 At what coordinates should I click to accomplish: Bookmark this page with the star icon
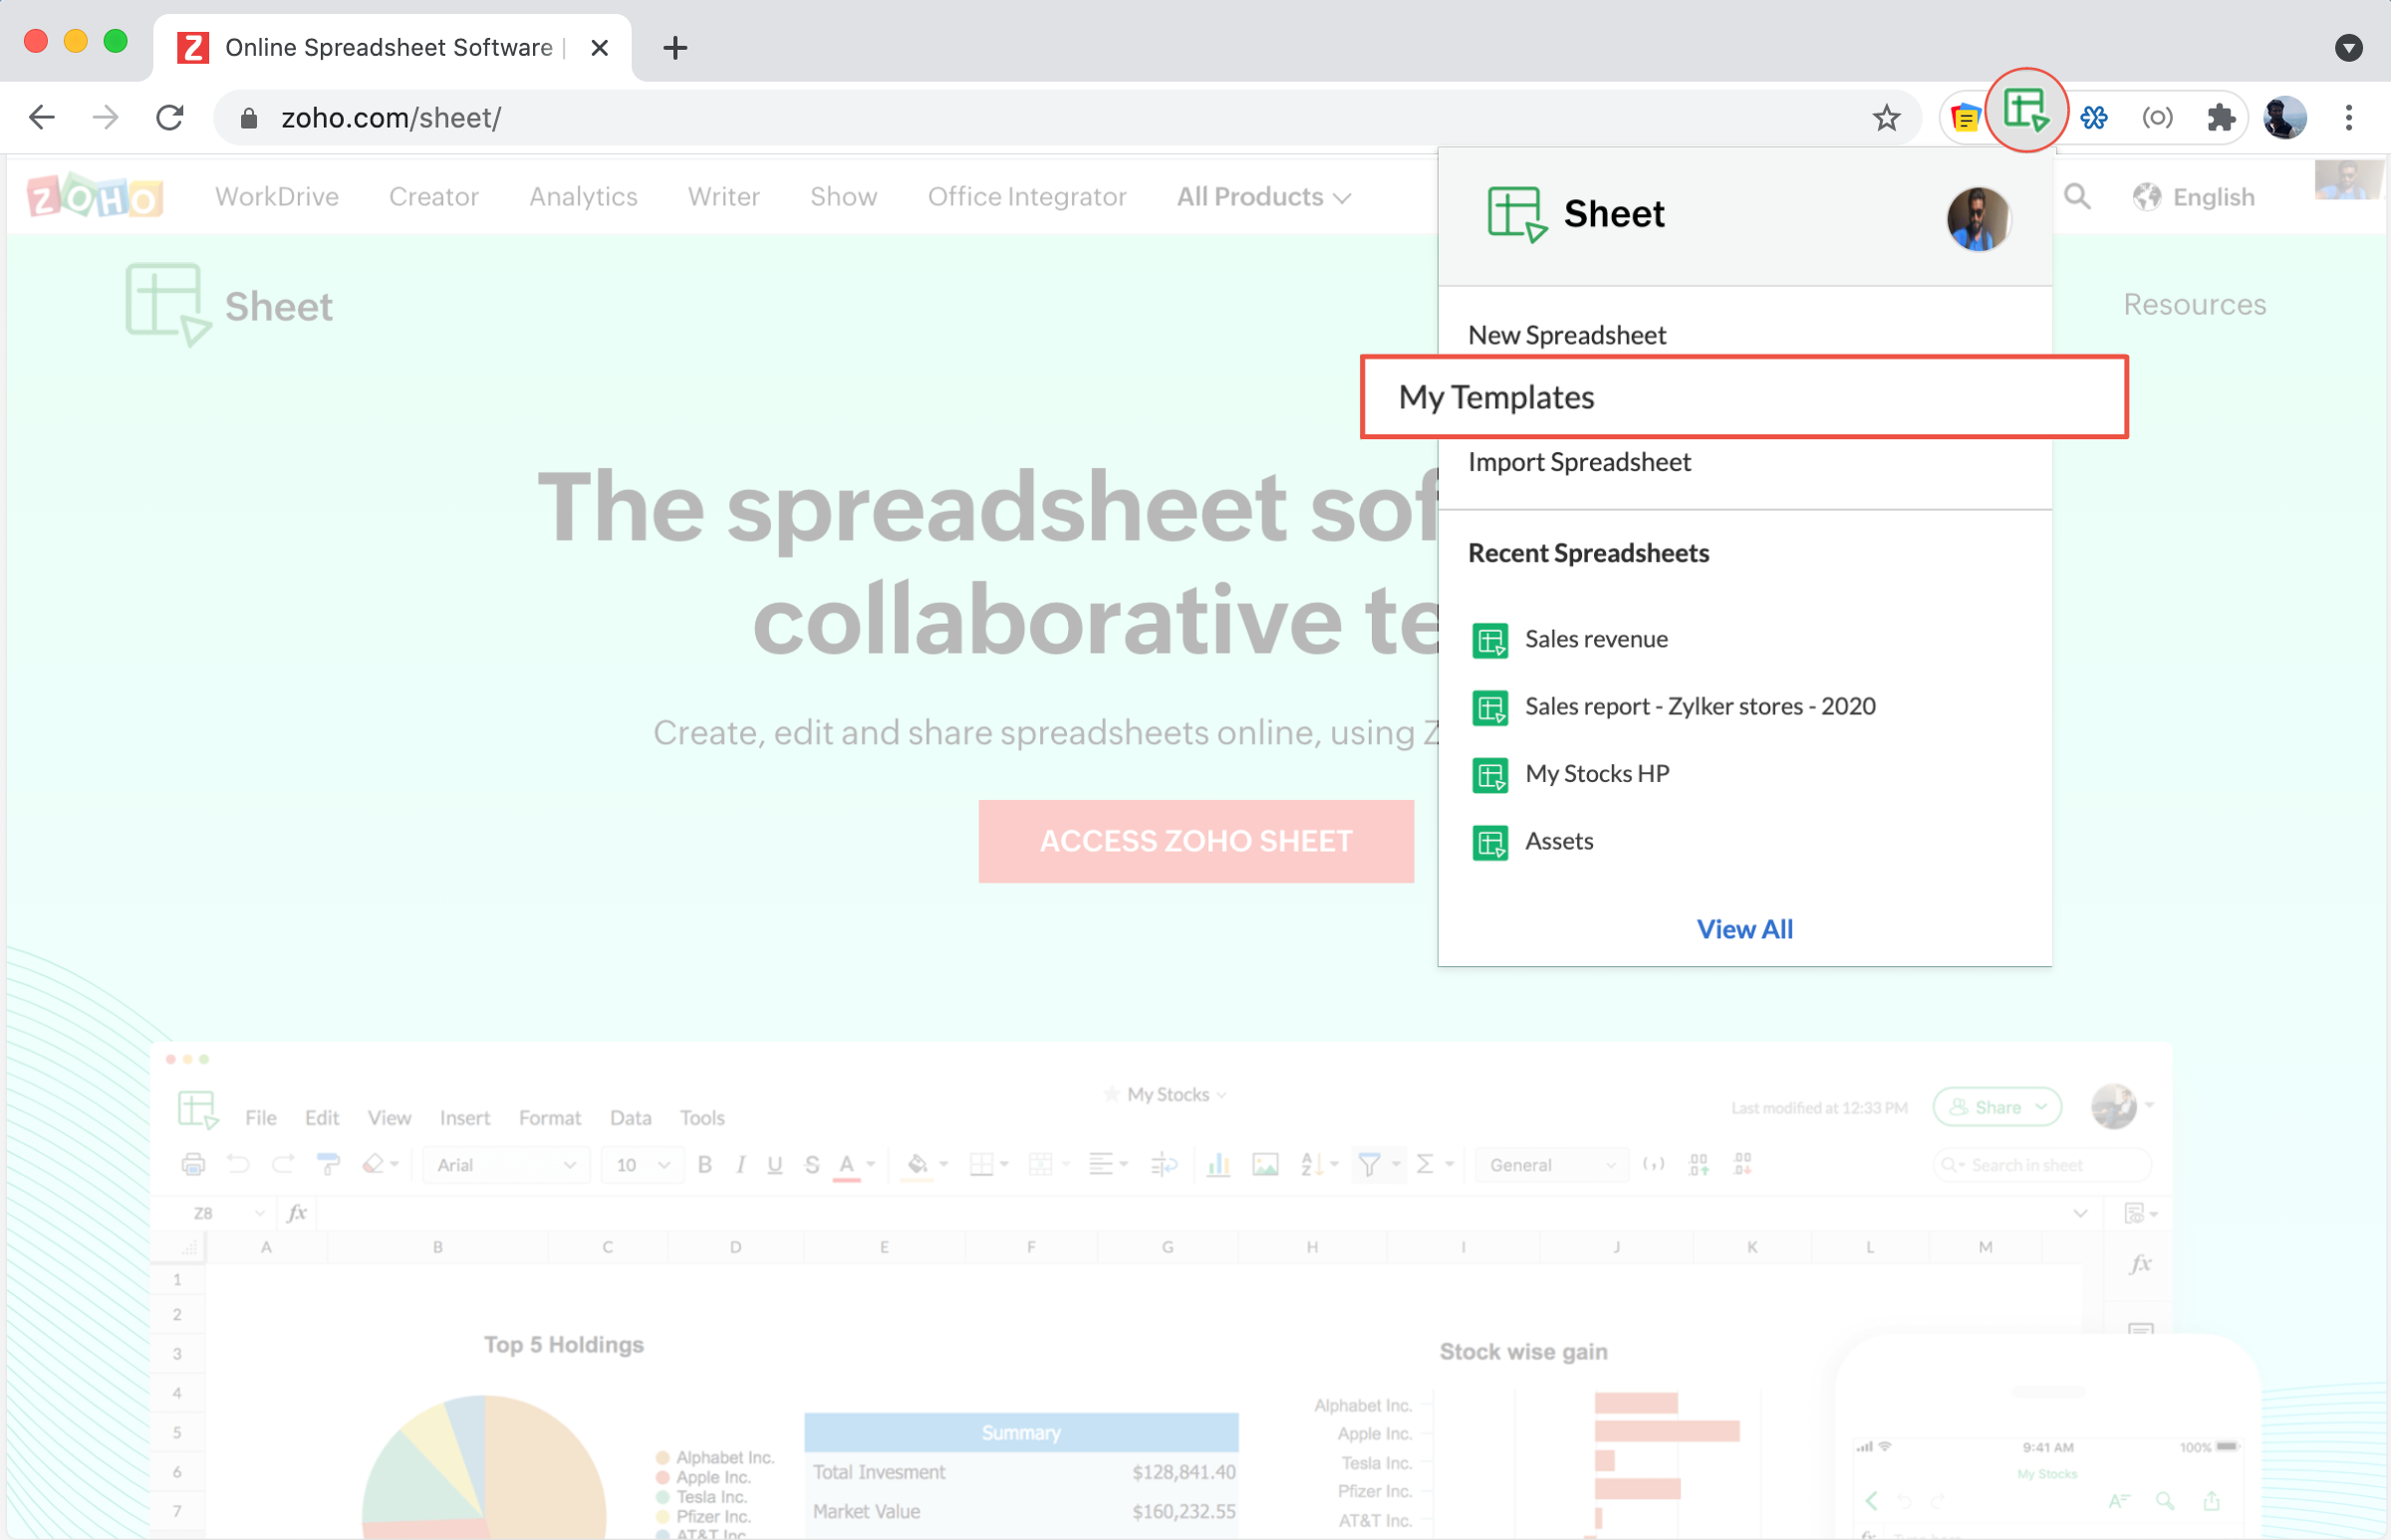[x=1886, y=118]
